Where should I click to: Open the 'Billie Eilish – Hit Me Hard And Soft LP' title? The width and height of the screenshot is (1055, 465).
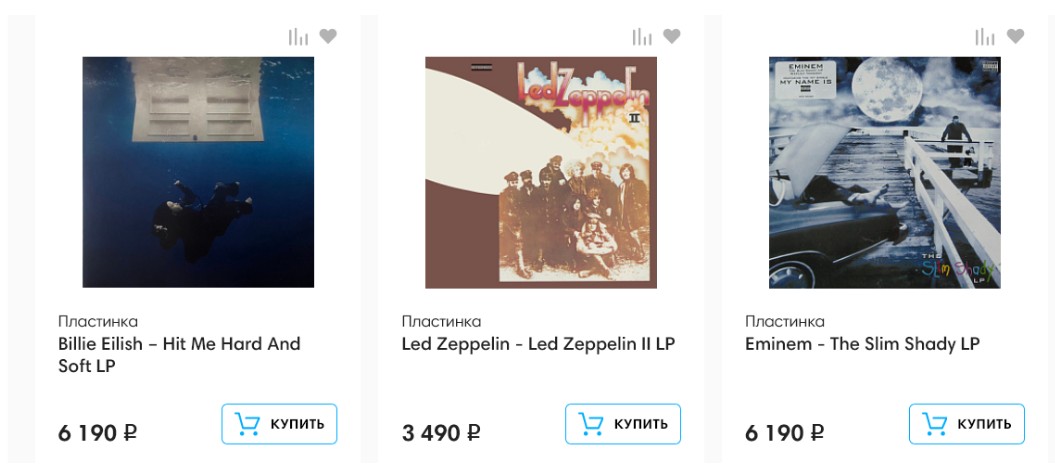coord(179,355)
